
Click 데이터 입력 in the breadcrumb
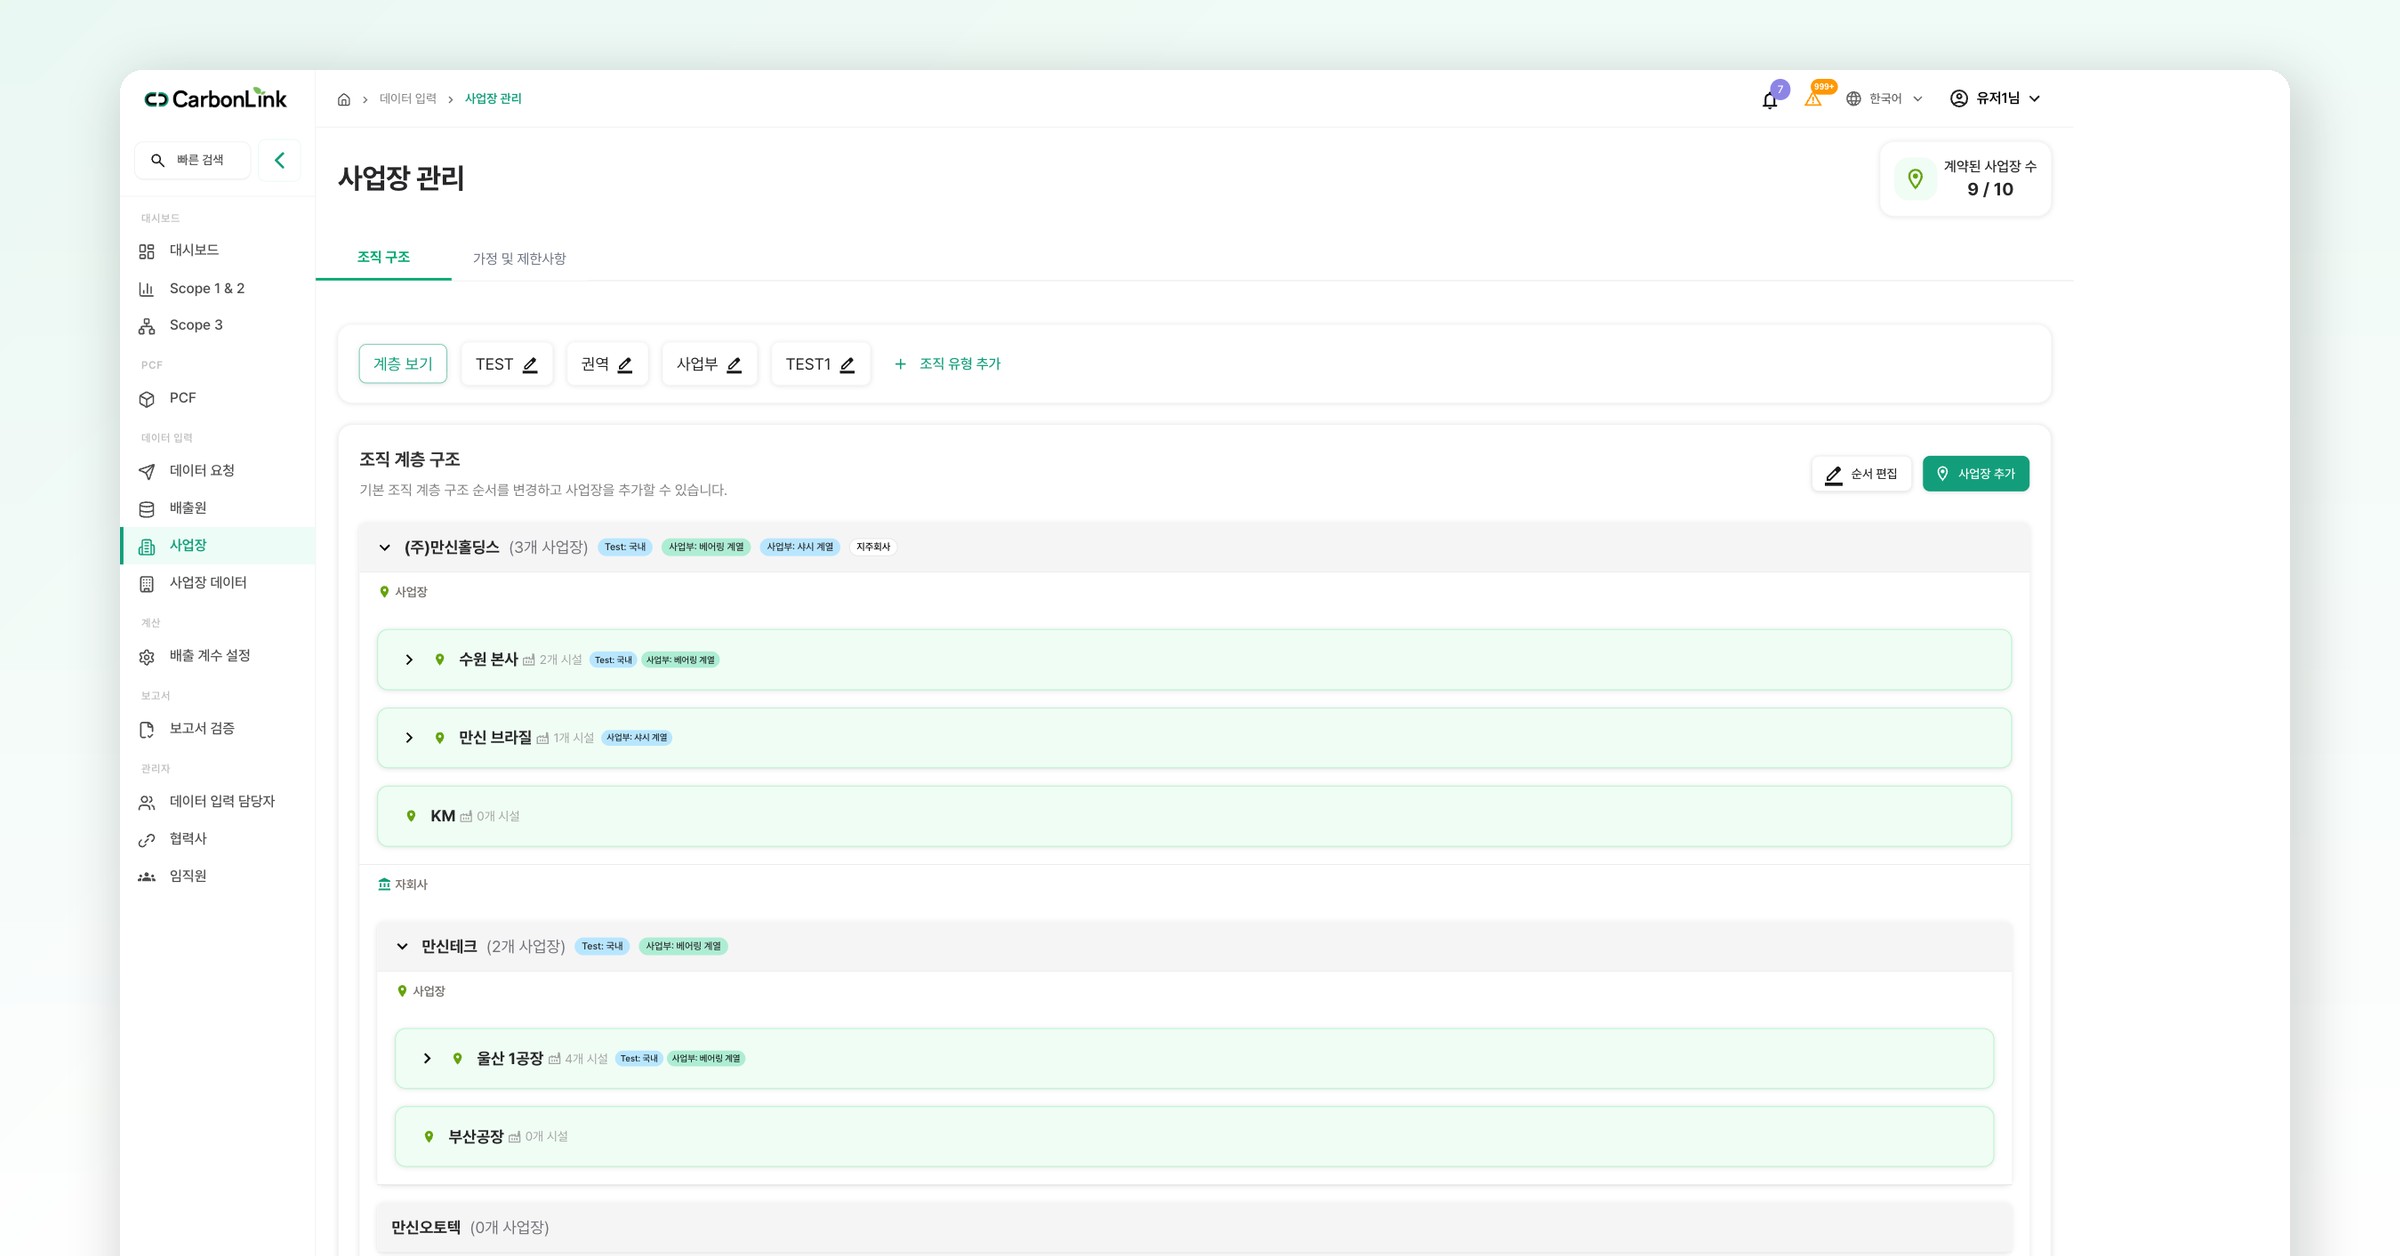pyautogui.click(x=408, y=99)
